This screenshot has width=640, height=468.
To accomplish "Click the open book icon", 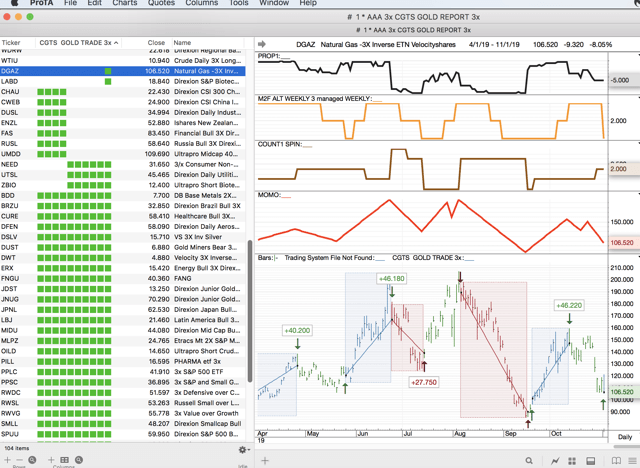I will click(x=616, y=461).
